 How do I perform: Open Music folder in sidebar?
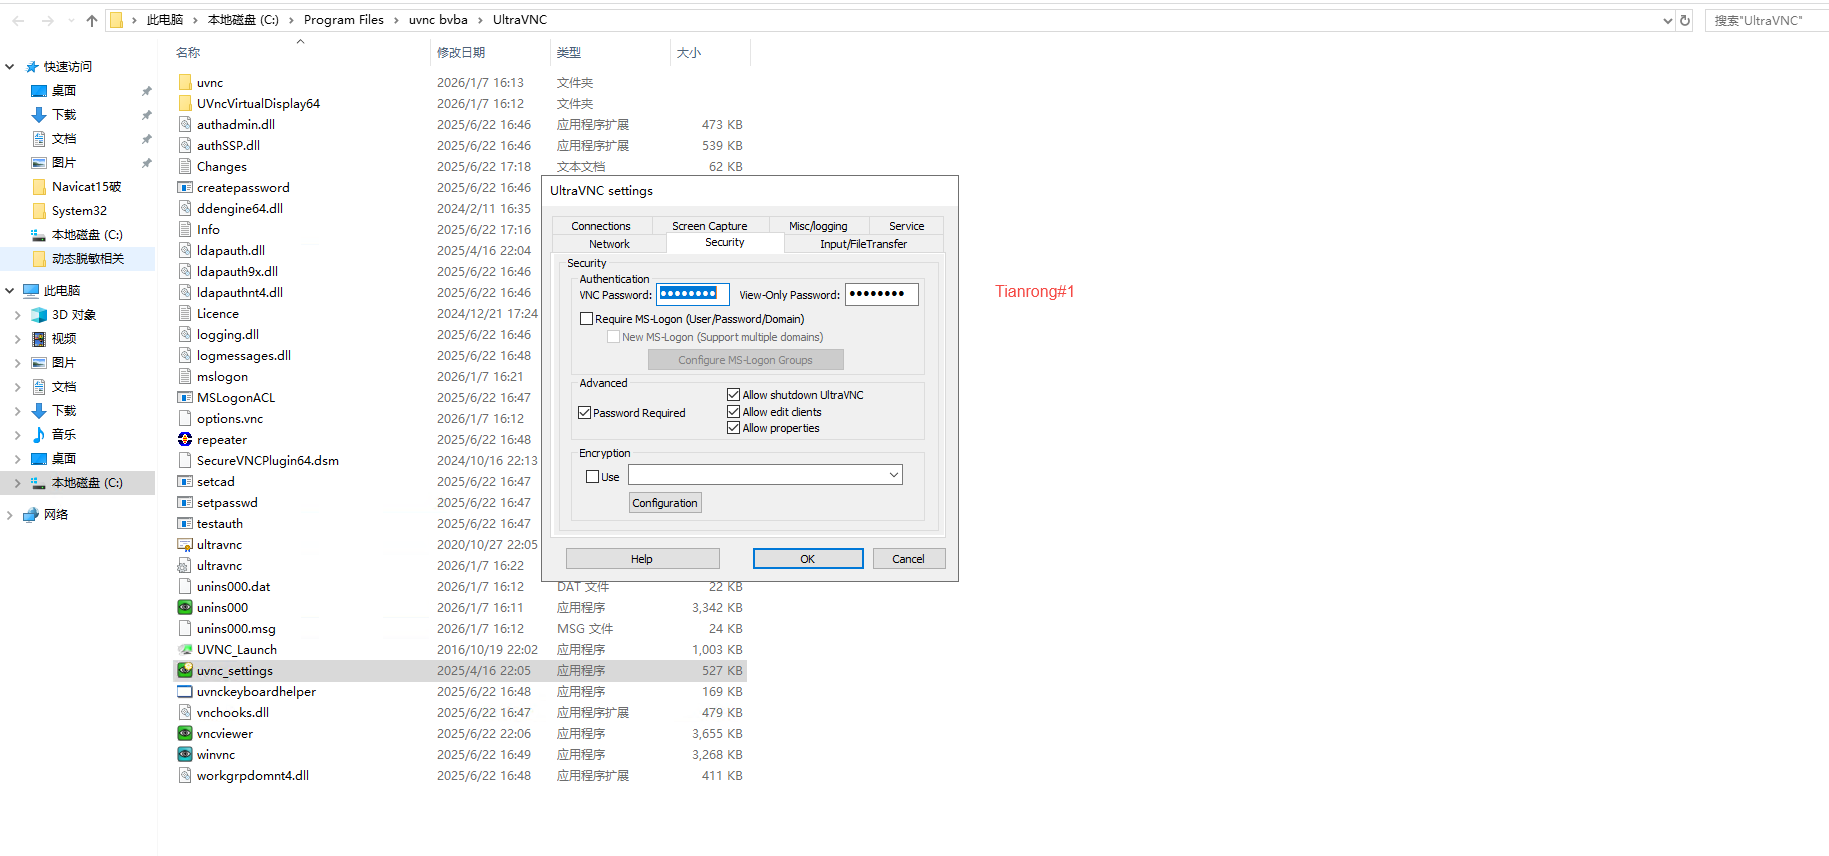tap(64, 434)
